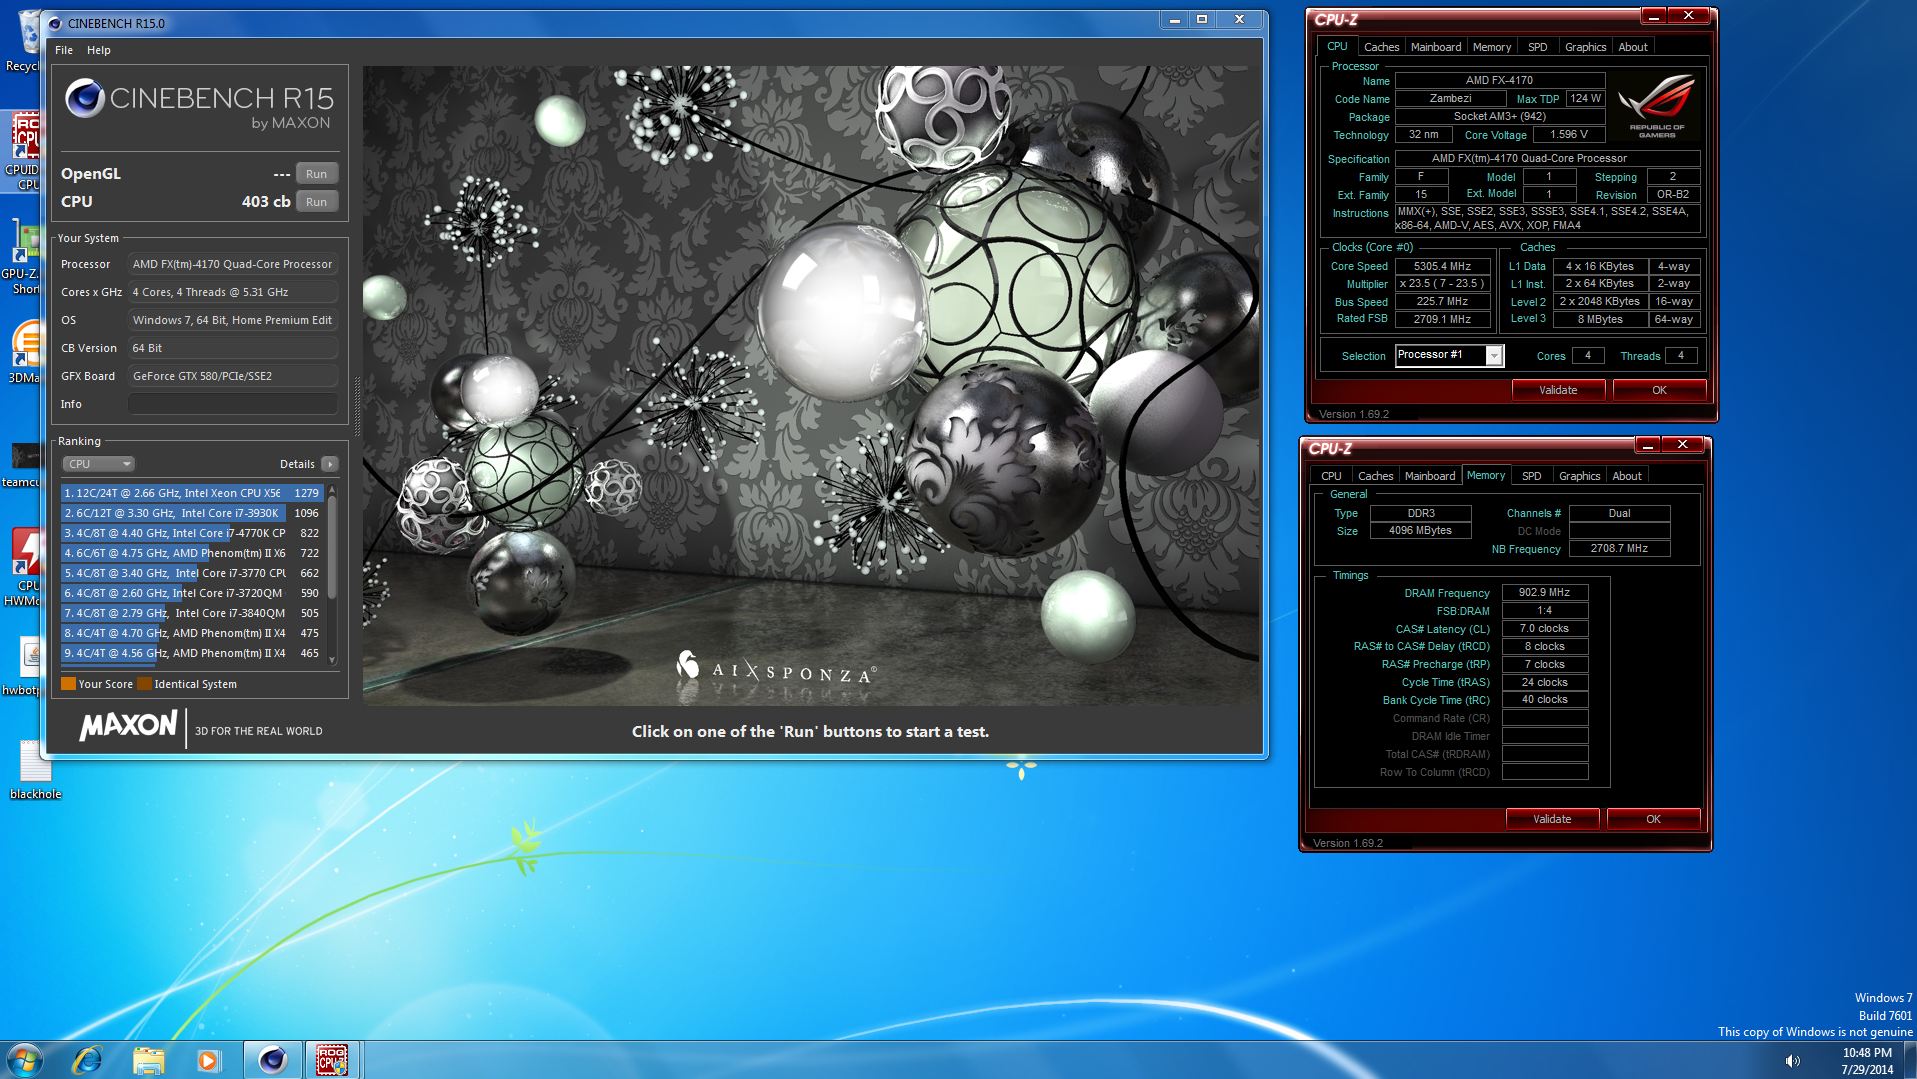Click the MAXON logo

128,726
